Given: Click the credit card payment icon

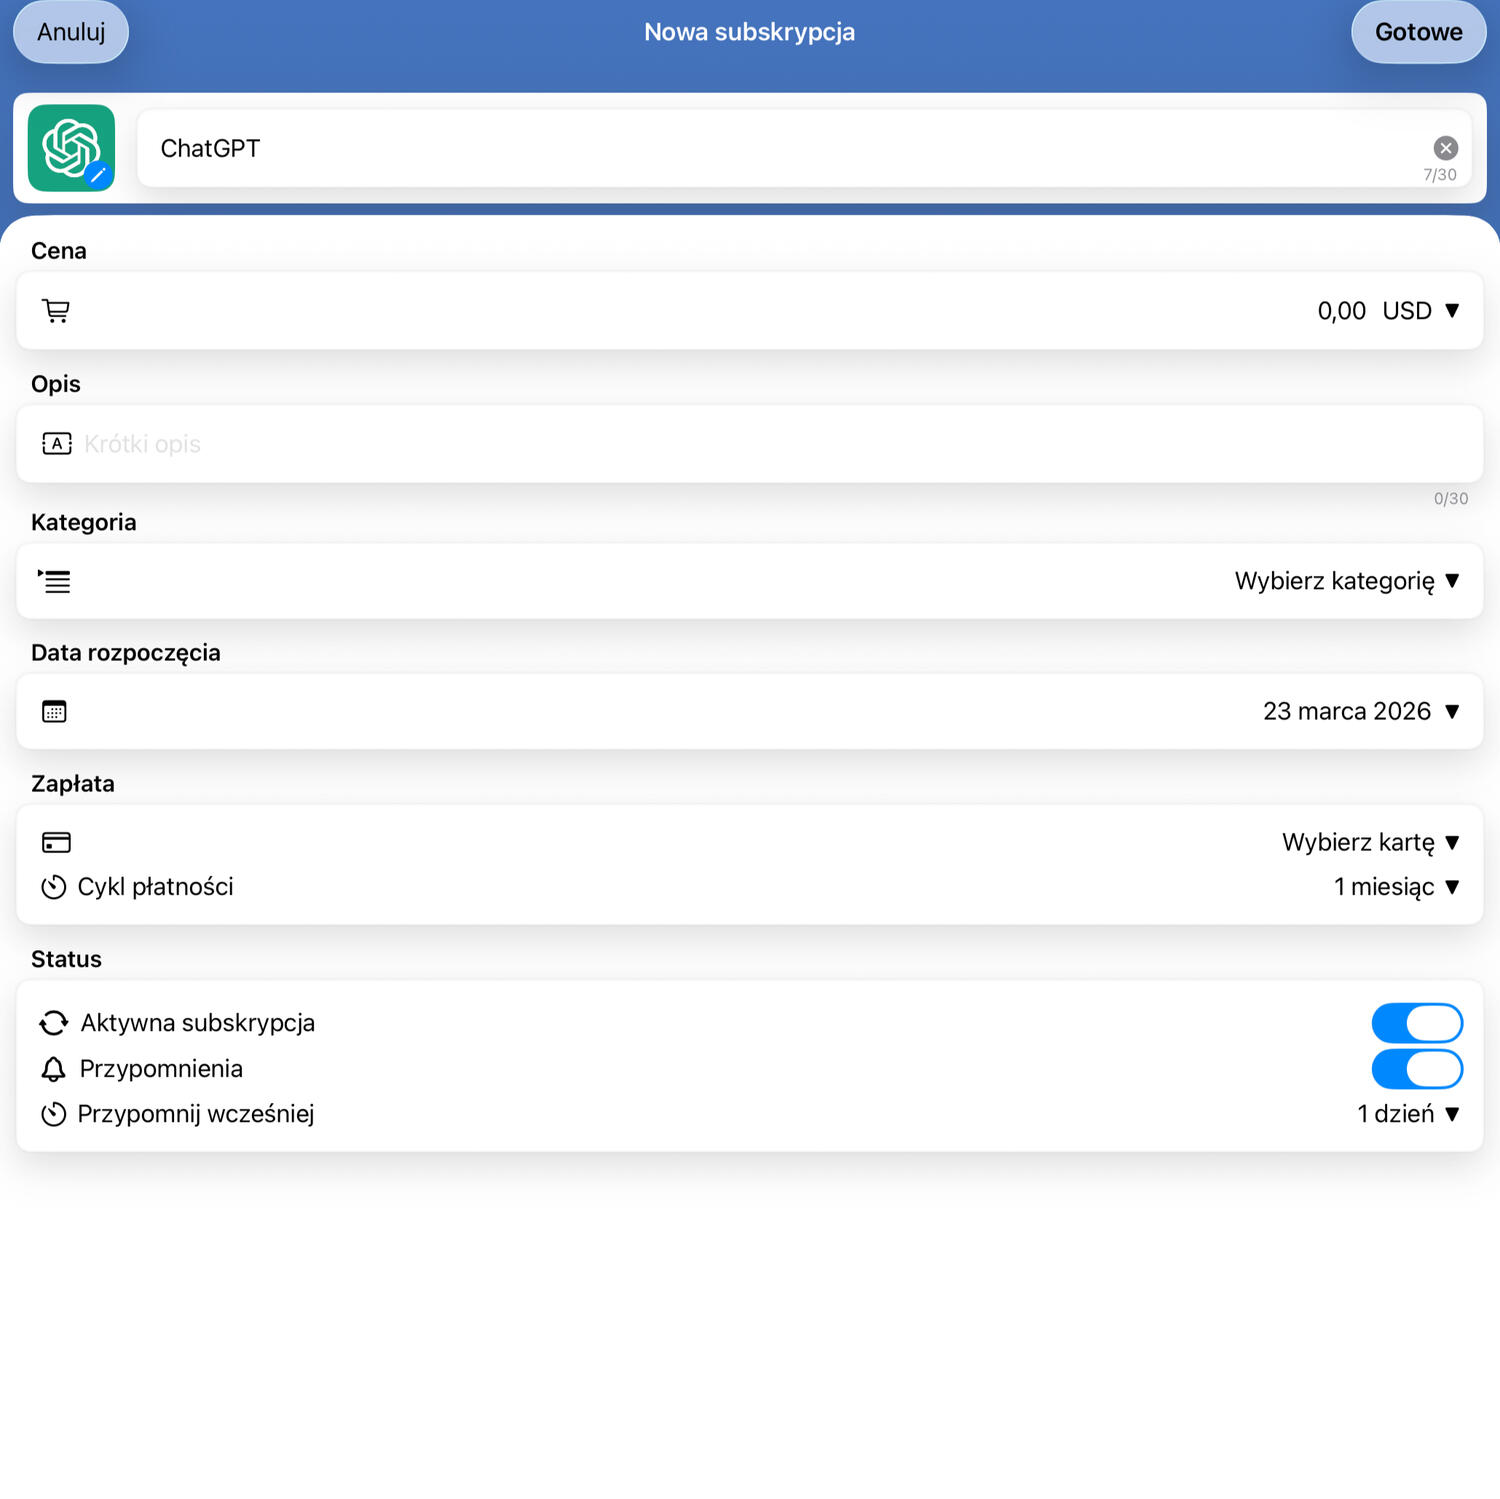Looking at the screenshot, I should [x=56, y=843].
